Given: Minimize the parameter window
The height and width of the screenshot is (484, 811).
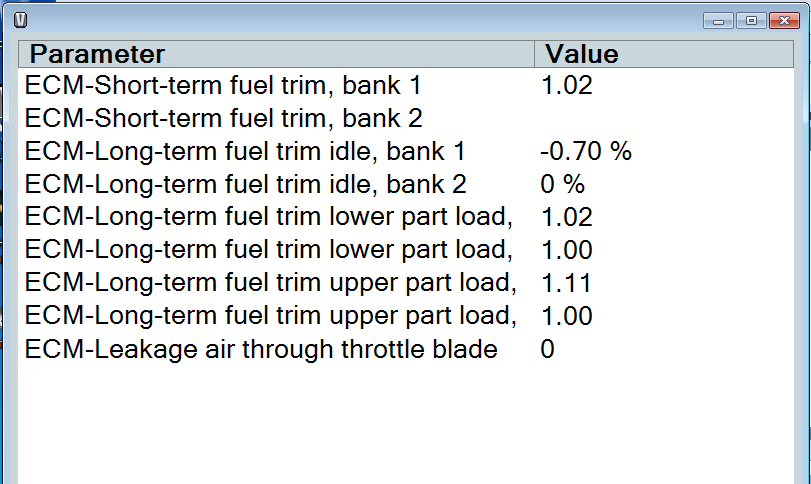Looking at the screenshot, I should (717, 20).
